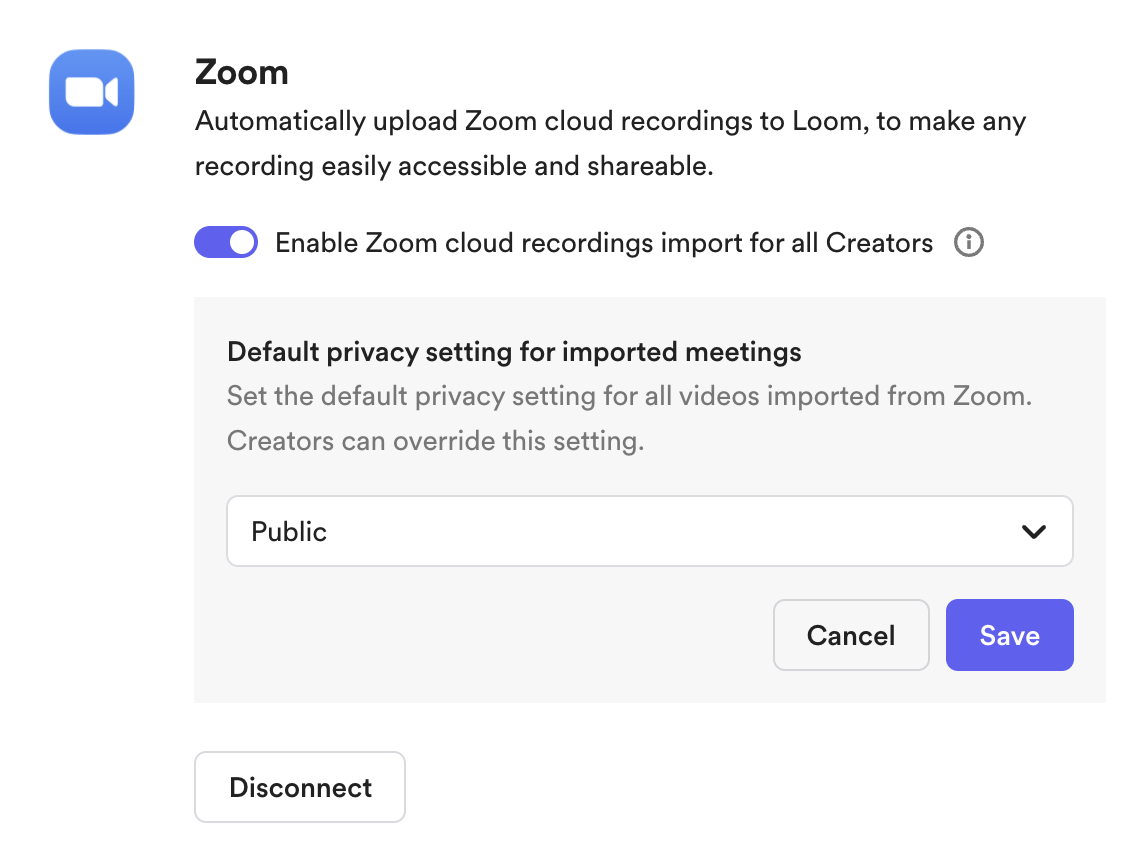The width and height of the screenshot is (1142, 854).
Task: Disconnect the Zoom integration
Action: click(x=300, y=787)
